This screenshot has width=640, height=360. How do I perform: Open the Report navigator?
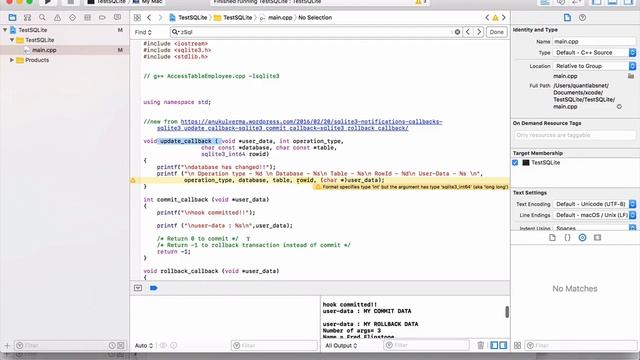coord(118,18)
